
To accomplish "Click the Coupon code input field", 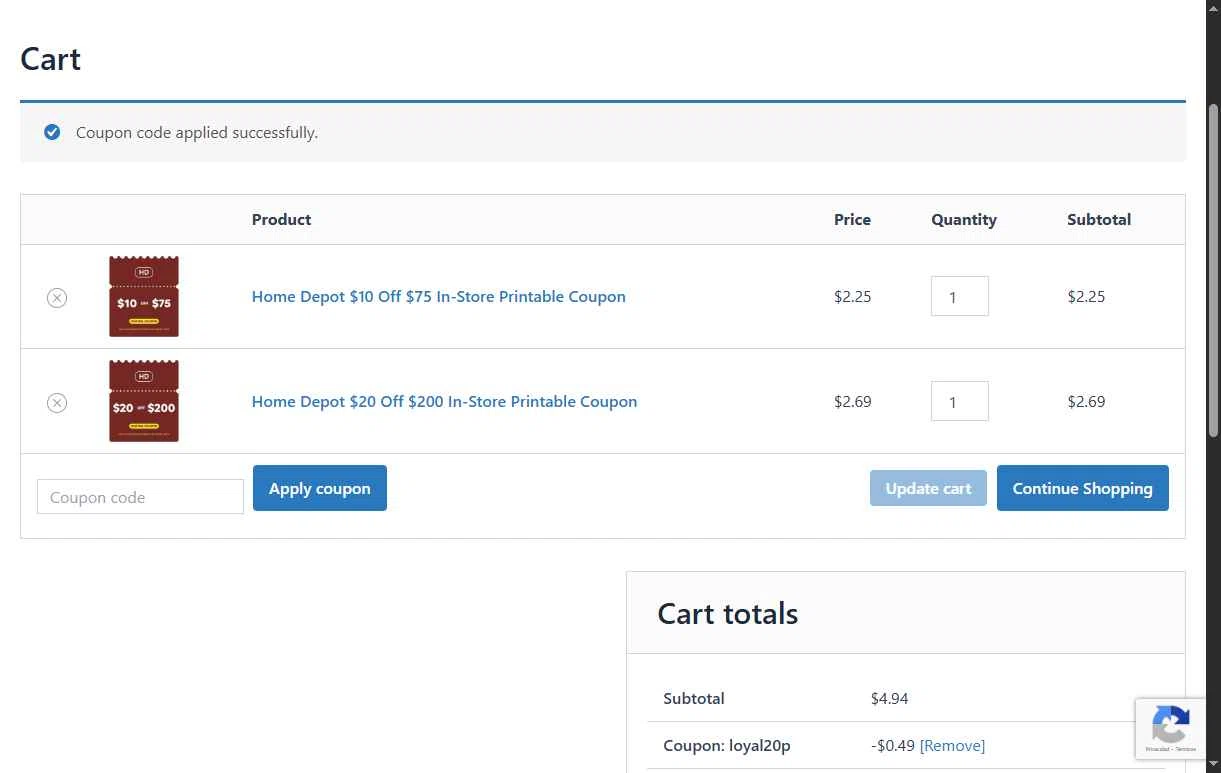I will pos(140,497).
